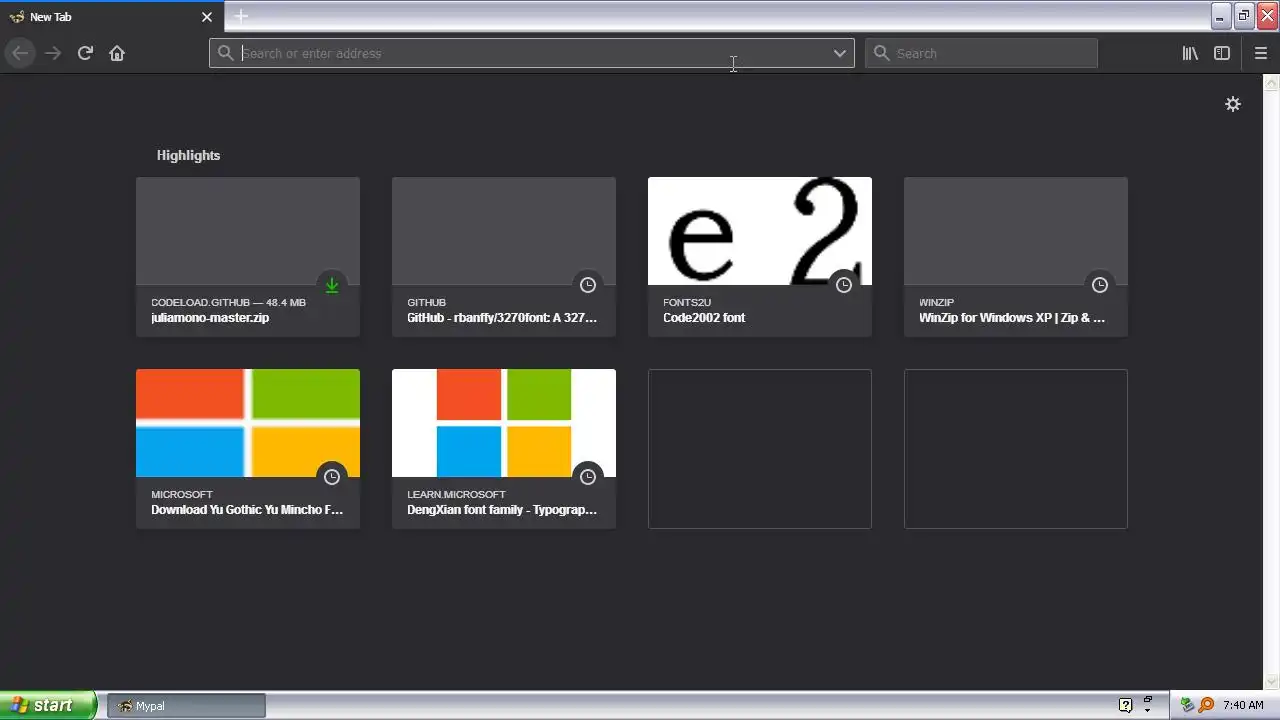Click magnifier icon in the Search box

tap(882, 53)
